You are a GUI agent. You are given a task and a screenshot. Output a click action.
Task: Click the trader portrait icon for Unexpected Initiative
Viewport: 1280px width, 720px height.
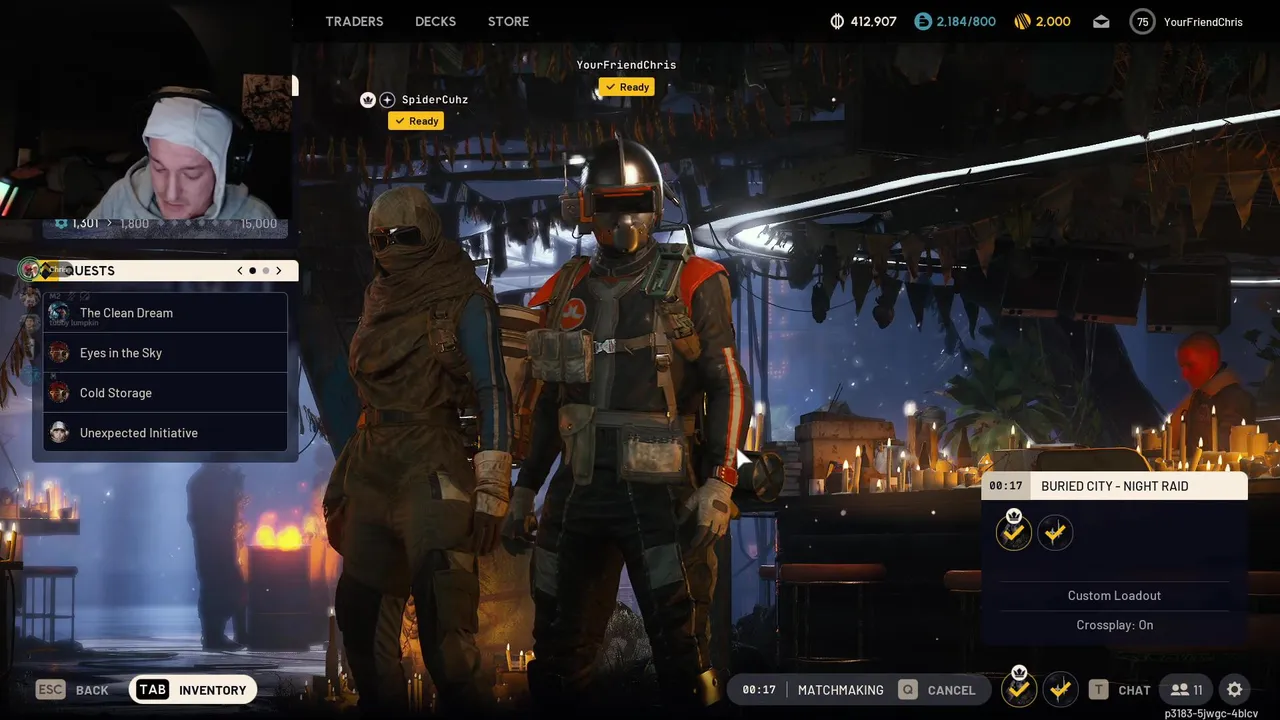[59, 433]
